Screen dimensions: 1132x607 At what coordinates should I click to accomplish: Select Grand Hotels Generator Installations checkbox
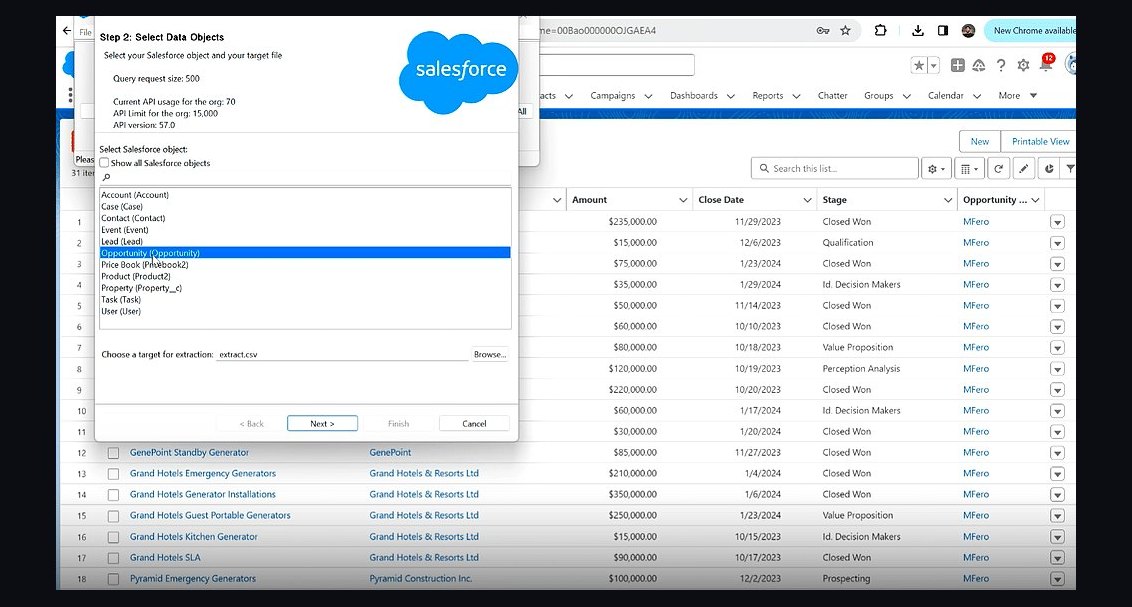[113, 495]
